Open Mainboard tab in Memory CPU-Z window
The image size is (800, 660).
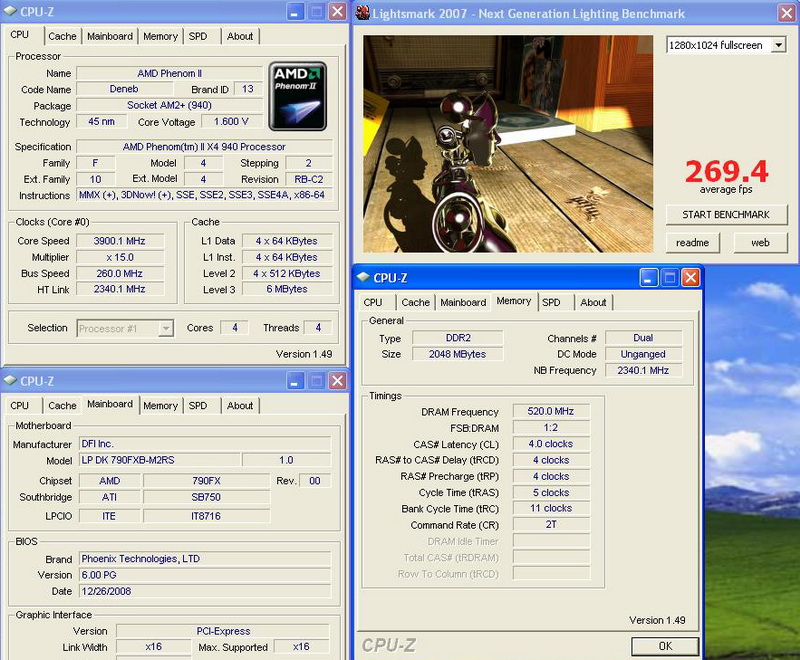(463, 302)
